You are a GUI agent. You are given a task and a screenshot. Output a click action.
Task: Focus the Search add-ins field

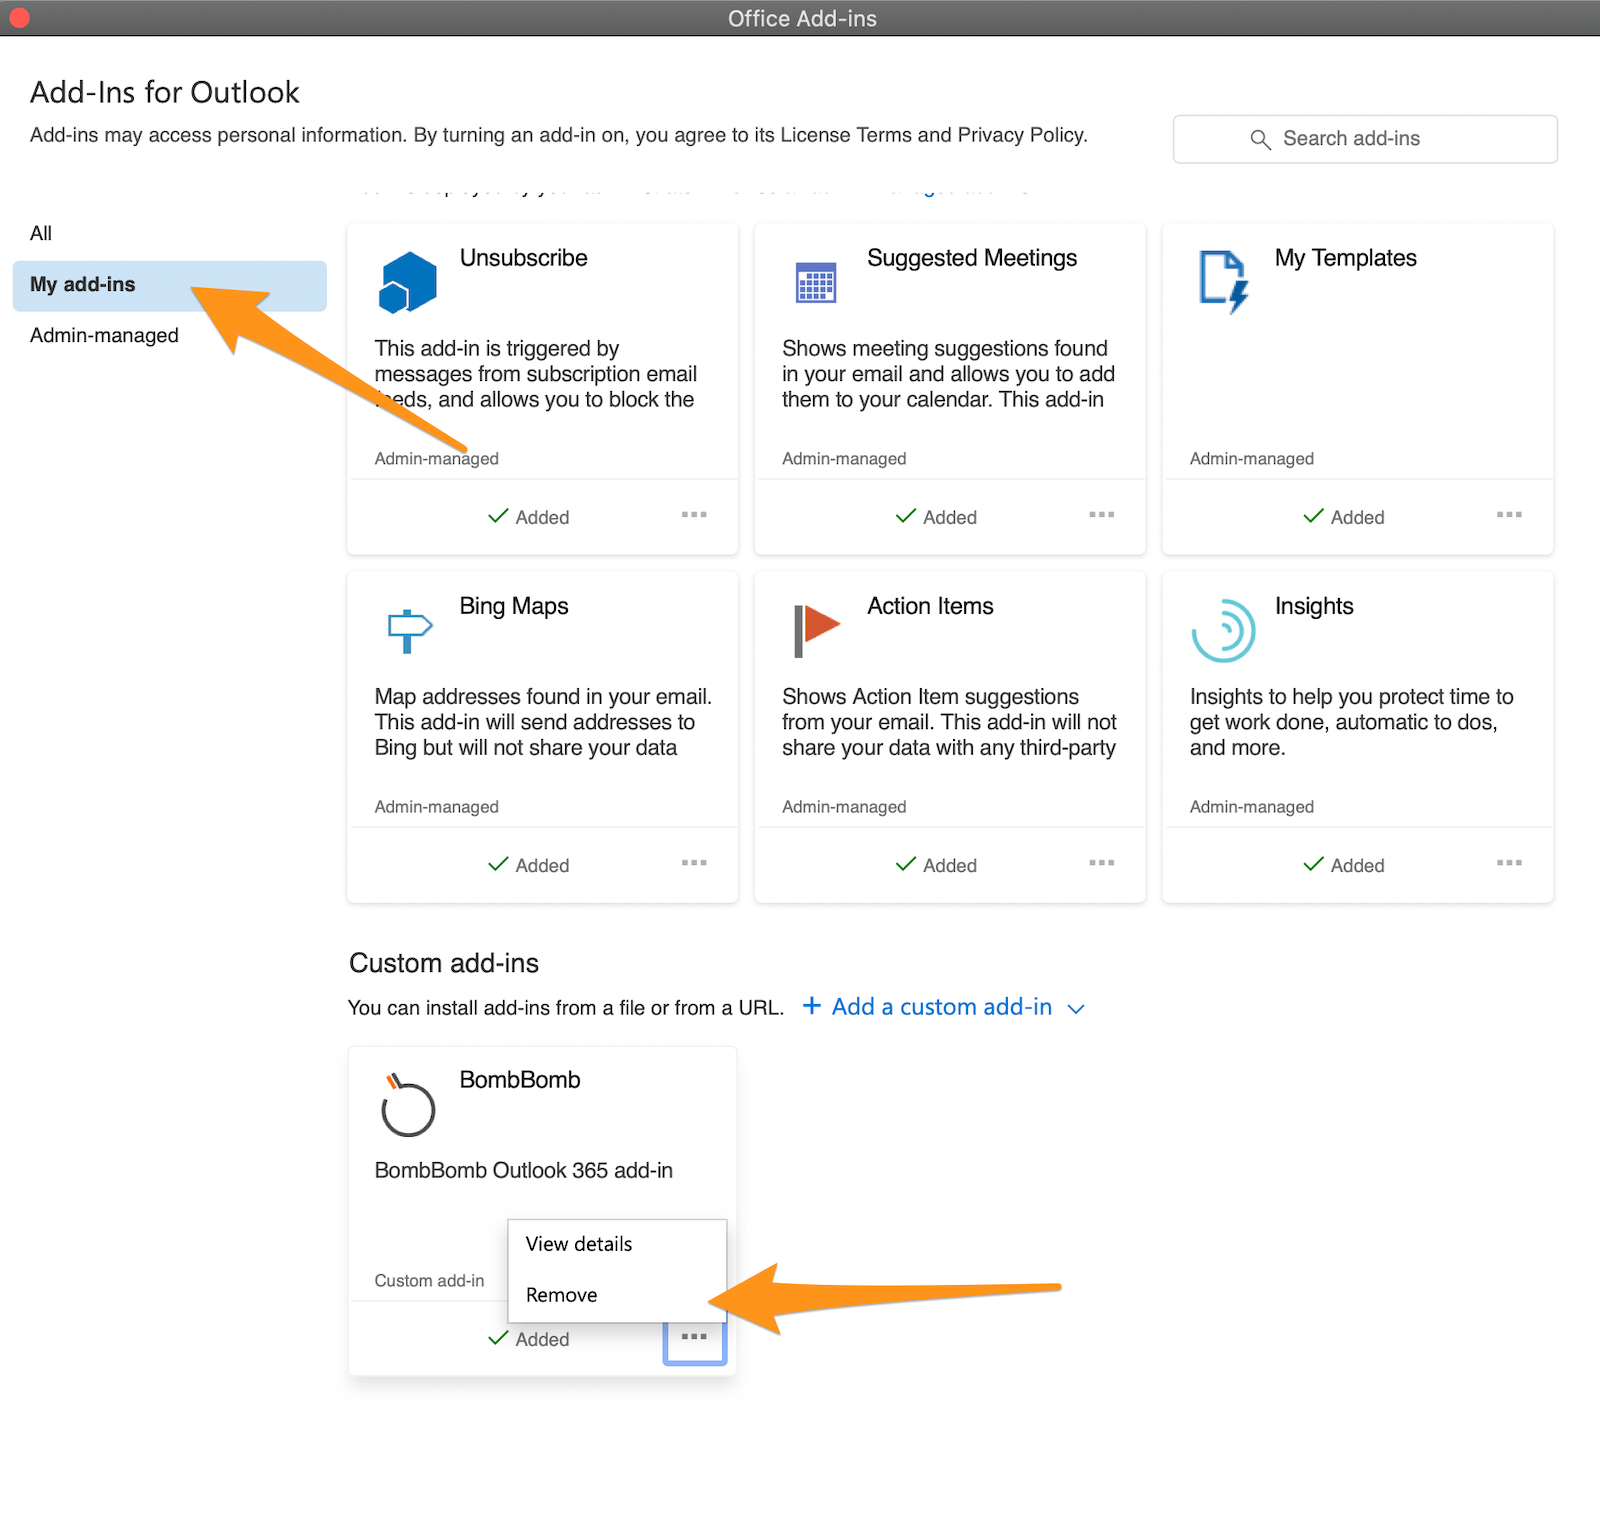[1365, 139]
